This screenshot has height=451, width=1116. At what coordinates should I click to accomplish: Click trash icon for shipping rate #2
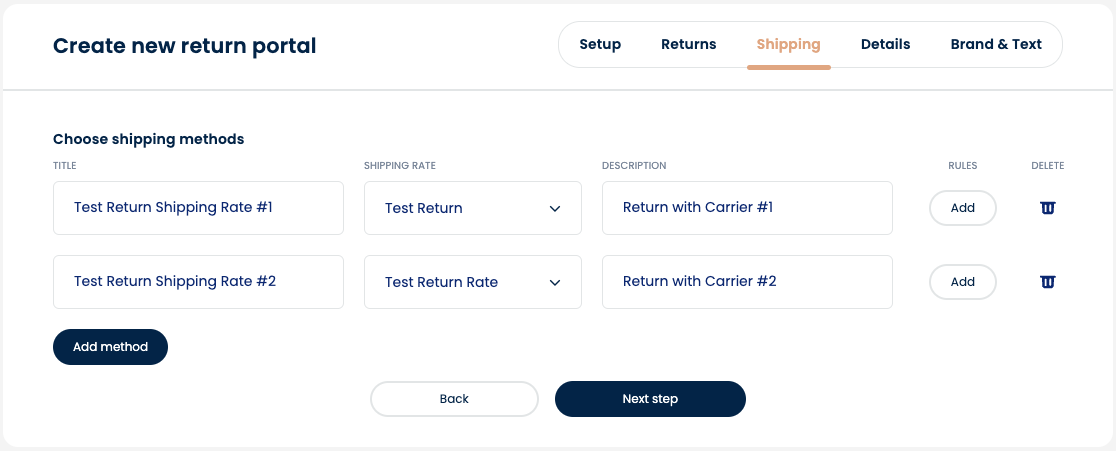click(x=1047, y=282)
